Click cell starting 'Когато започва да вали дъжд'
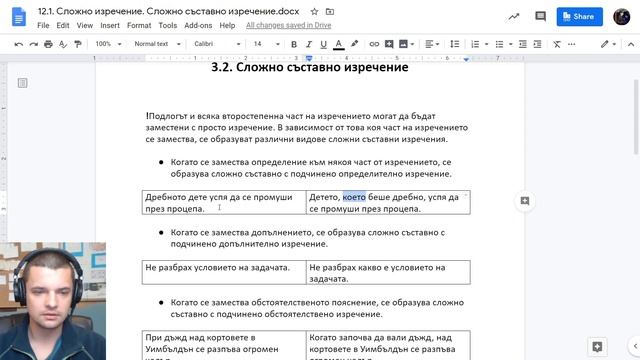Screen dimensions: 640x360 [x=388, y=345]
